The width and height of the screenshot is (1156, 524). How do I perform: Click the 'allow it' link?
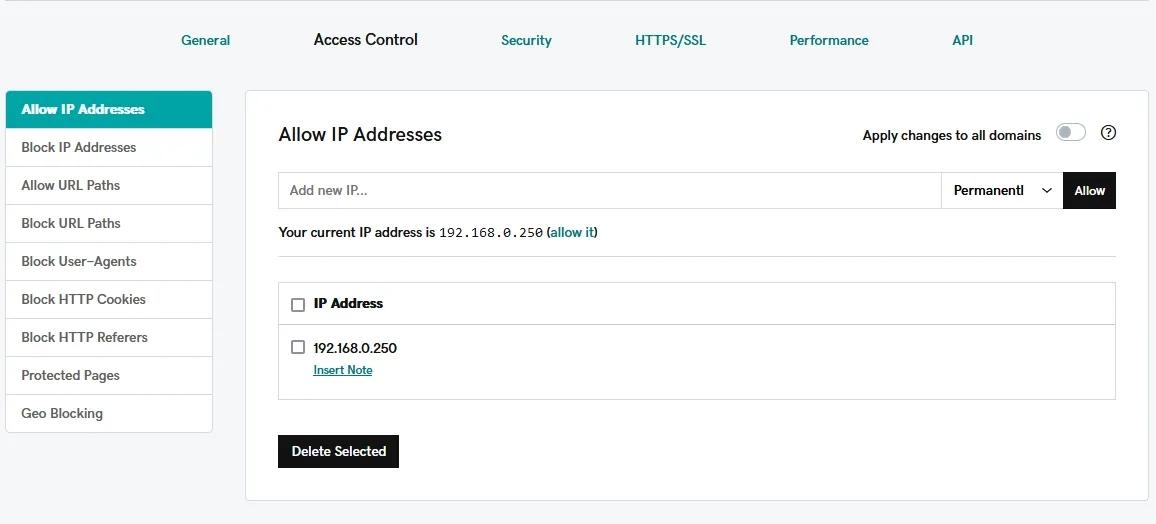pos(572,232)
